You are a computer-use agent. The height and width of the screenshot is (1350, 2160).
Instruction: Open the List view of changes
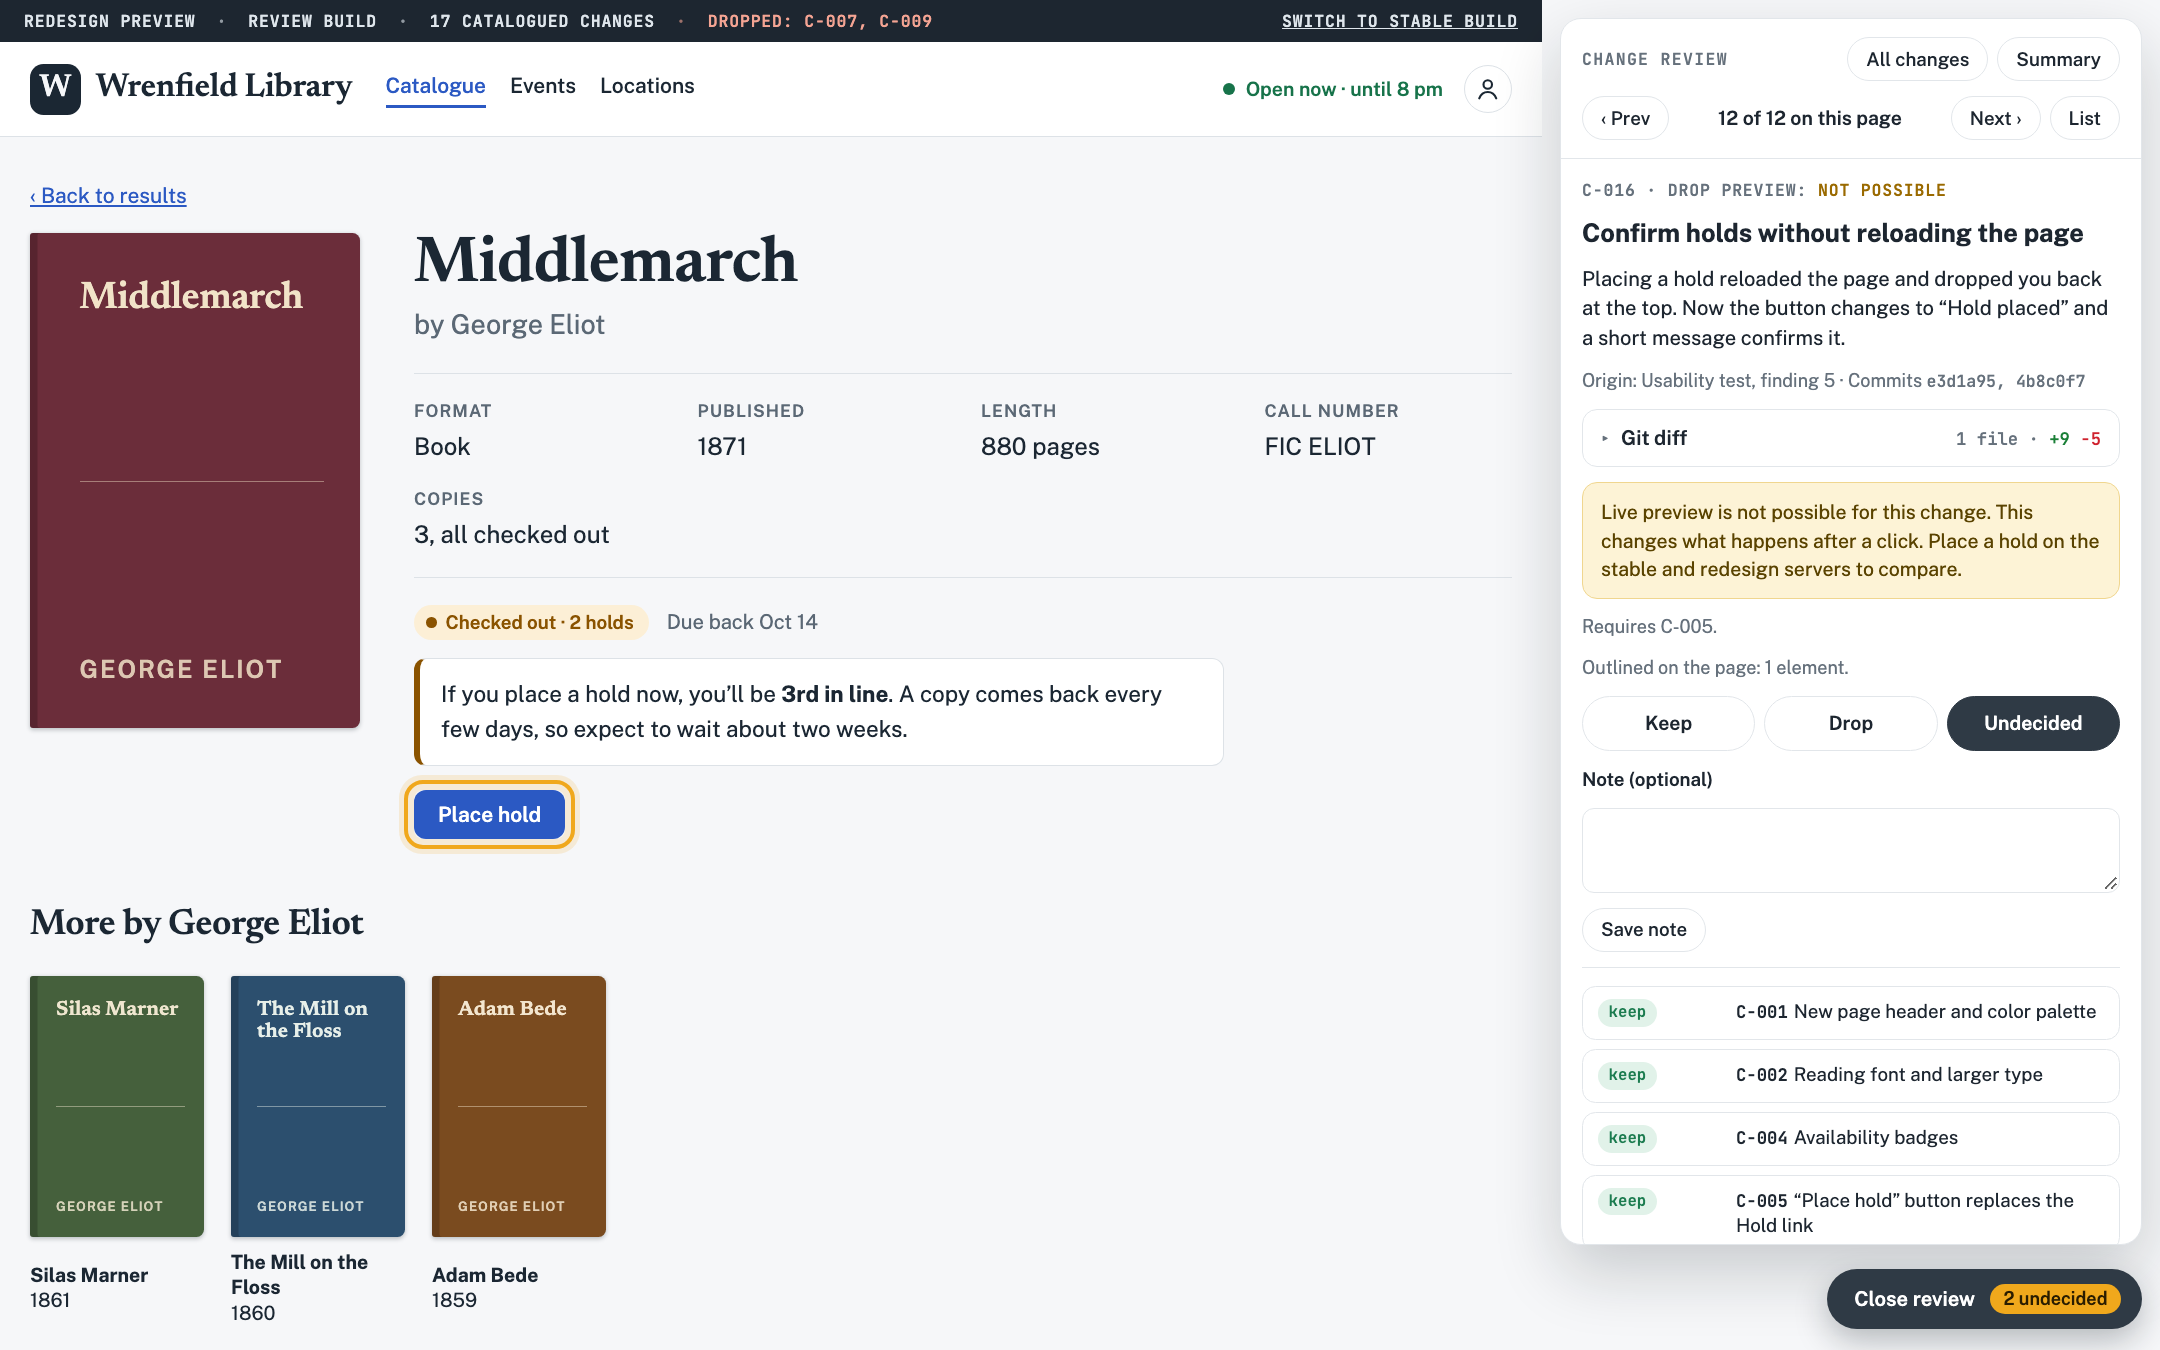click(x=2084, y=118)
